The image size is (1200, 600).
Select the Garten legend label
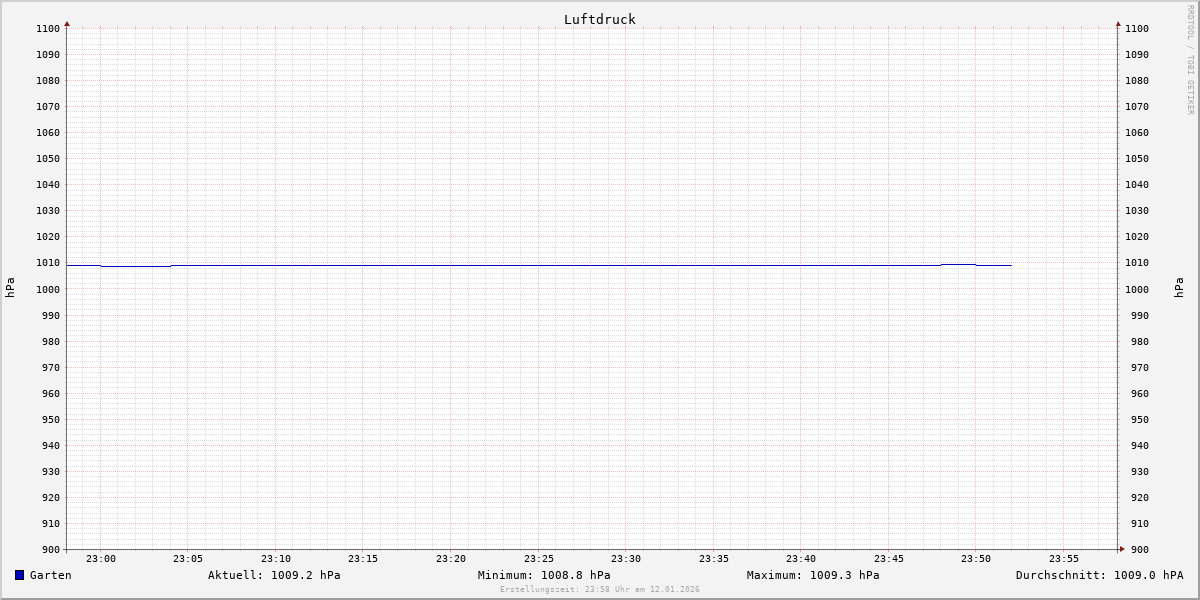pyautogui.click(x=50, y=575)
